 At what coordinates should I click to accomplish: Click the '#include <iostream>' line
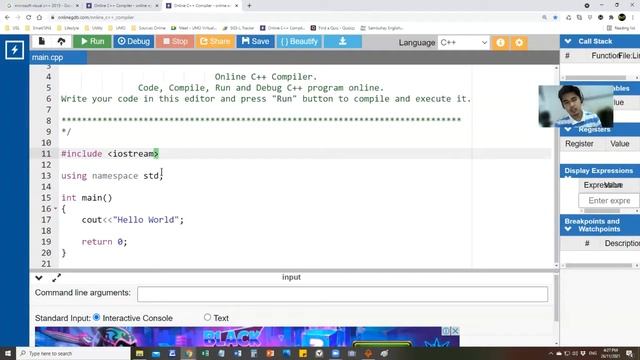[110, 154]
